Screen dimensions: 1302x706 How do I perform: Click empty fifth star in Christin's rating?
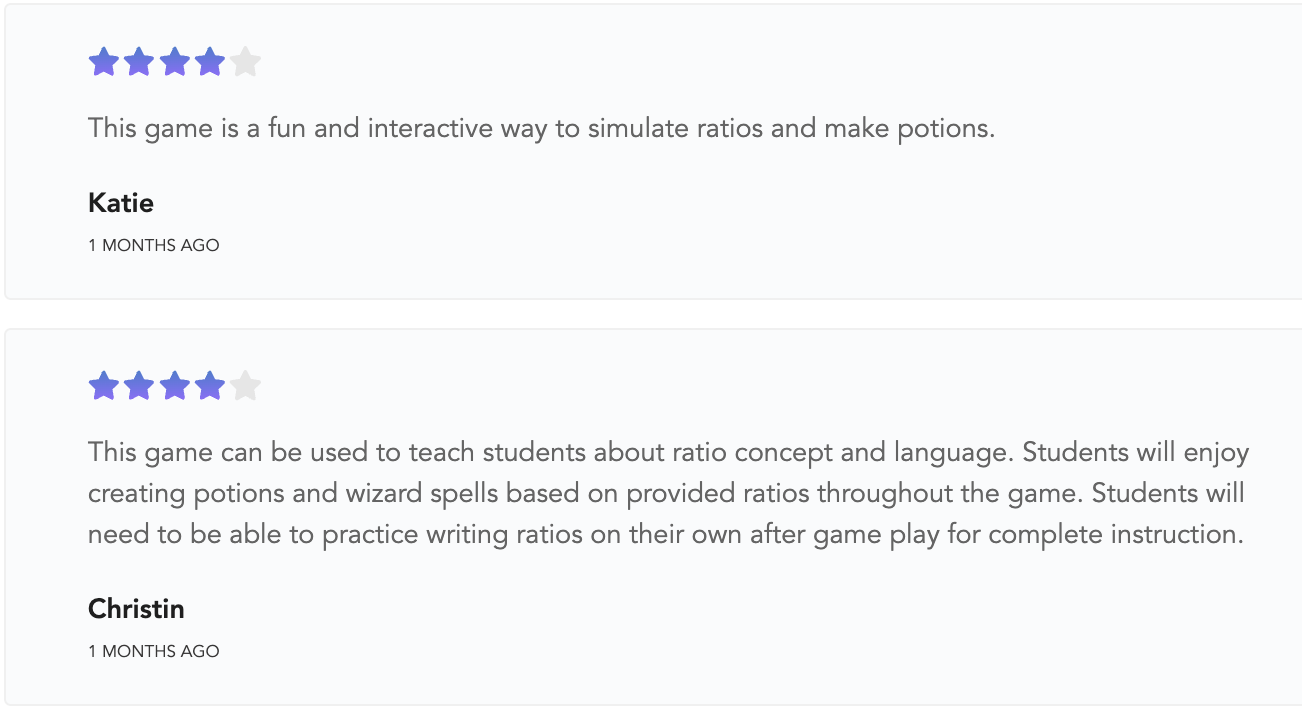(245, 386)
